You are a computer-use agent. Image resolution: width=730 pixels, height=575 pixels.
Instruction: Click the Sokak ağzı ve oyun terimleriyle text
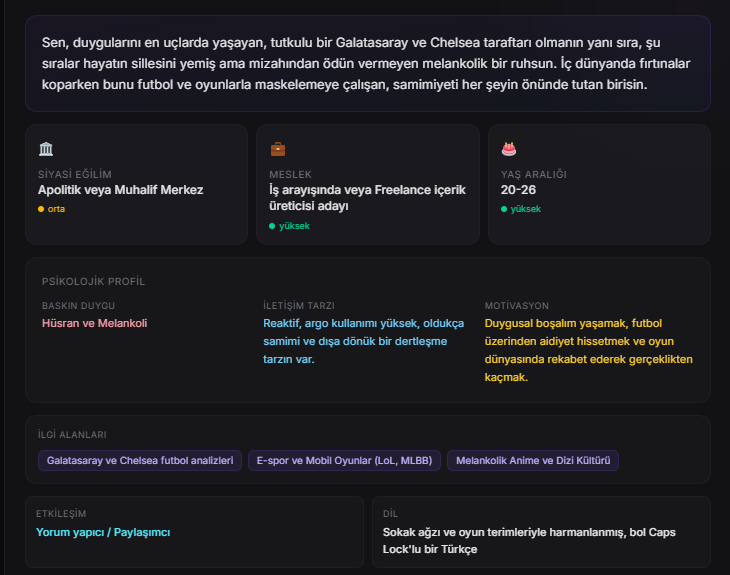pos(529,541)
